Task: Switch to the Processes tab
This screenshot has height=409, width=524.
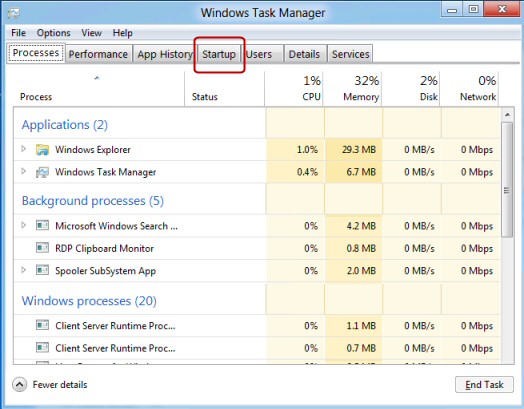Action: coord(36,53)
